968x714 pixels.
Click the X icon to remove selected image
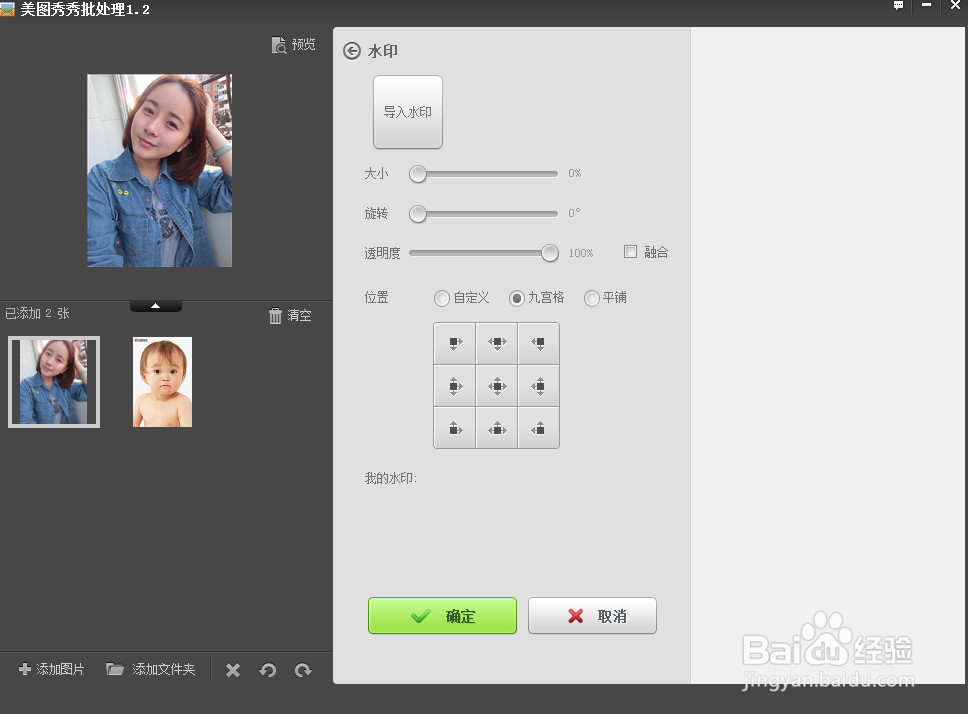[232, 670]
